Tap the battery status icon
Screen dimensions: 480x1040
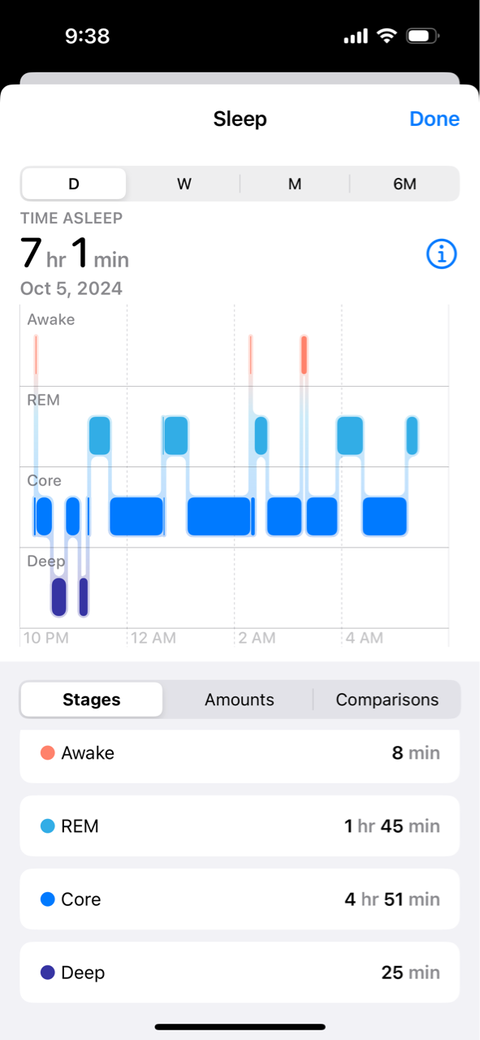[422, 36]
